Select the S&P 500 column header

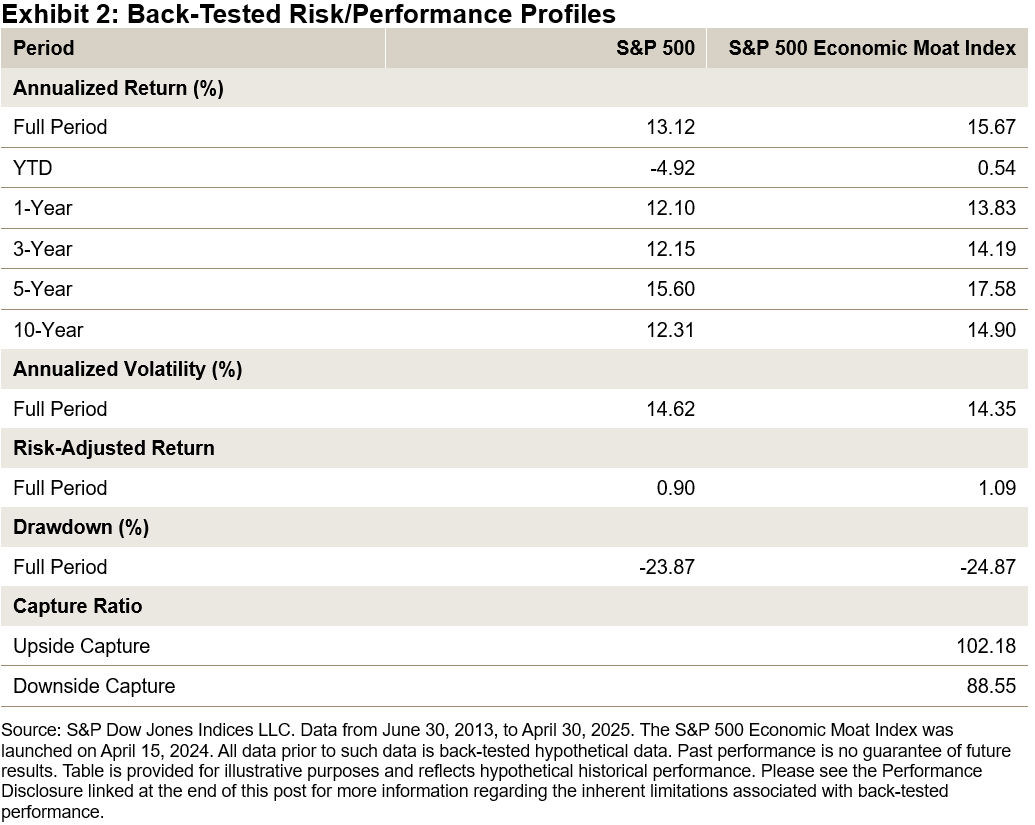tap(655, 48)
